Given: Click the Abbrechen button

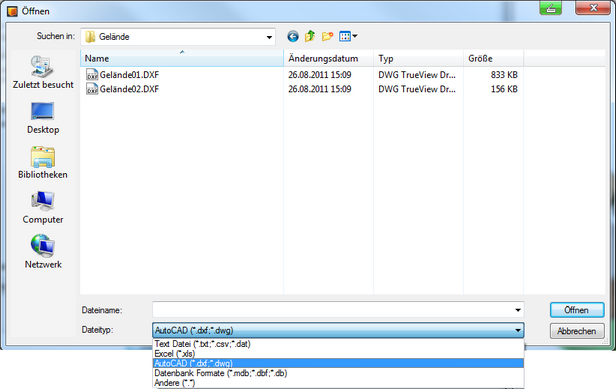Looking at the screenshot, I should click(x=577, y=331).
